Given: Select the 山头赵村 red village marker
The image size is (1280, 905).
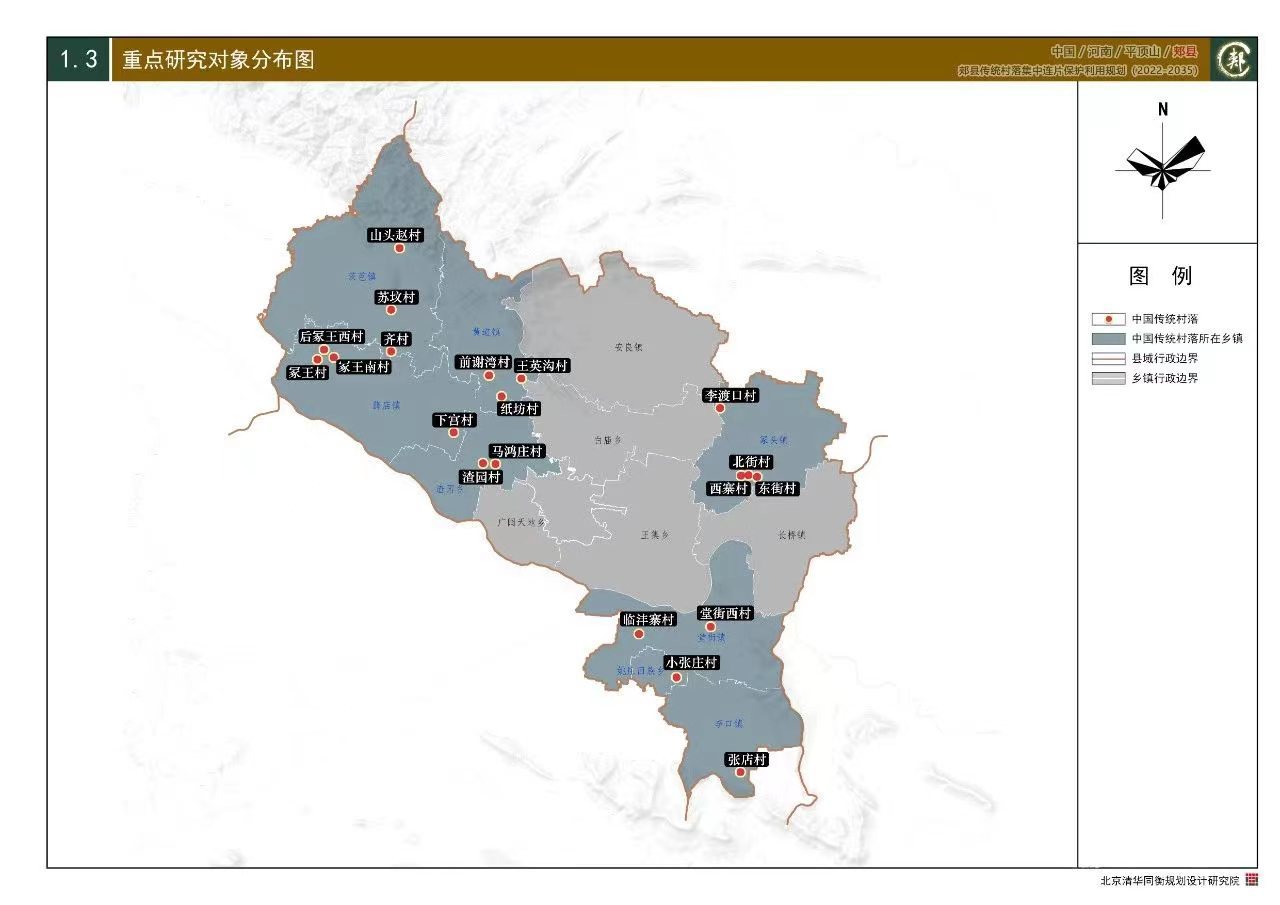Looking at the screenshot, I should pyautogui.click(x=399, y=248).
